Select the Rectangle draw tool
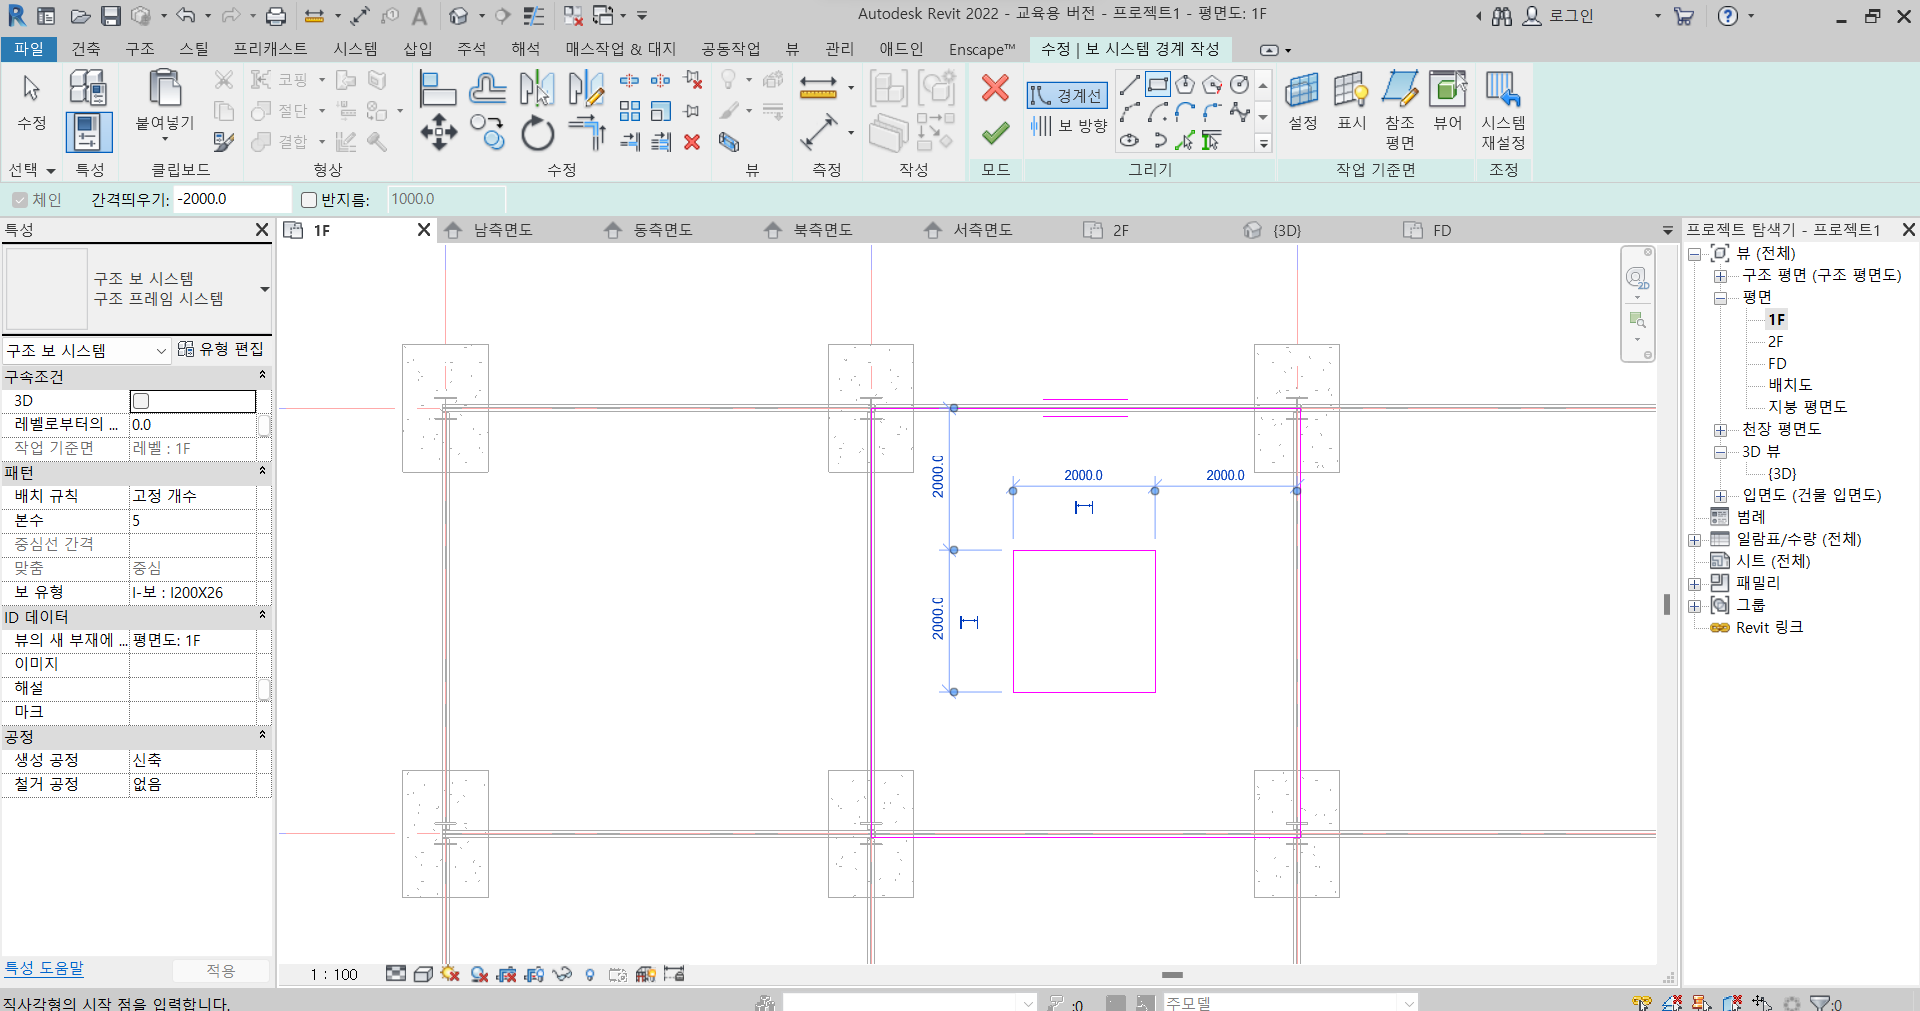Image resolution: width=1920 pixels, height=1011 pixels. pos(1158,84)
